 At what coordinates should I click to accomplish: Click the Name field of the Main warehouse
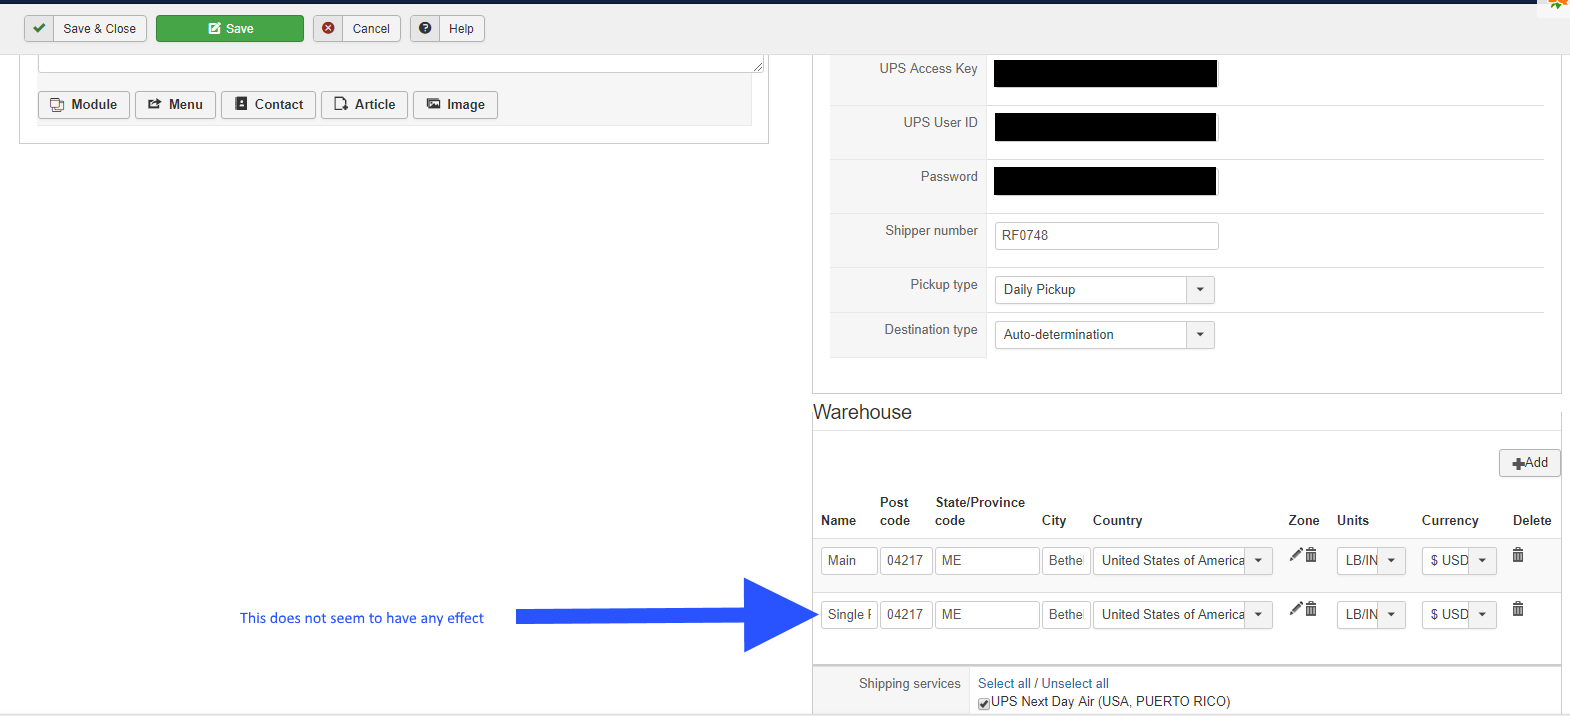coord(849,561)
